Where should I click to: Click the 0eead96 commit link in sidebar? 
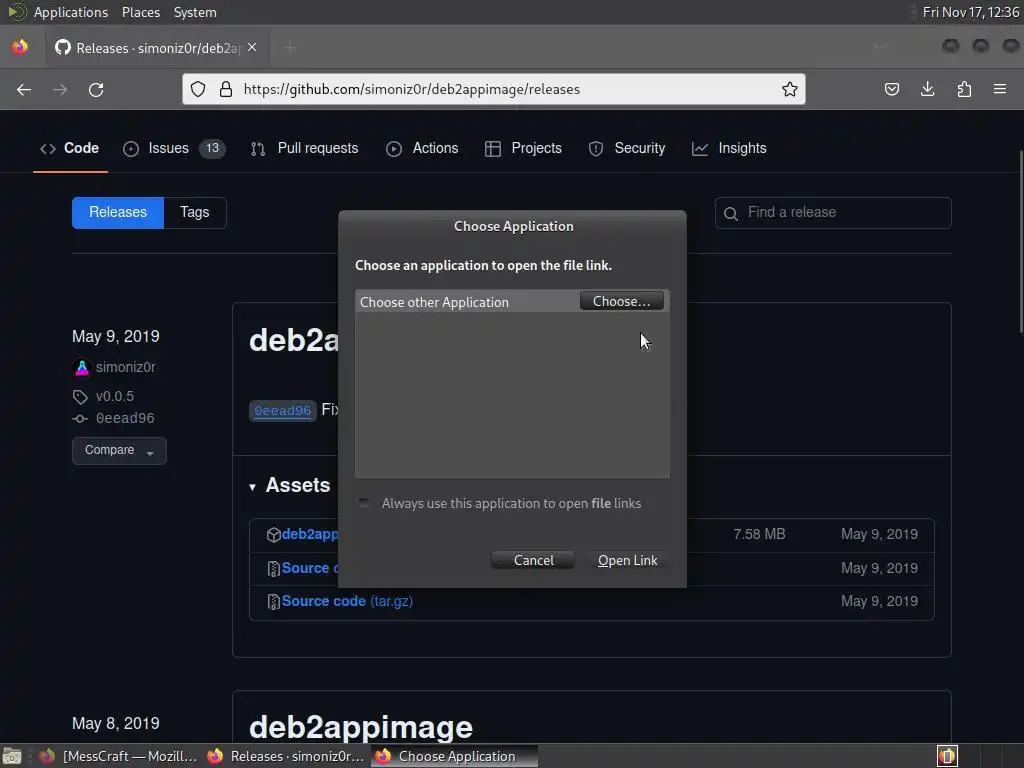click(x=125, y=418)
